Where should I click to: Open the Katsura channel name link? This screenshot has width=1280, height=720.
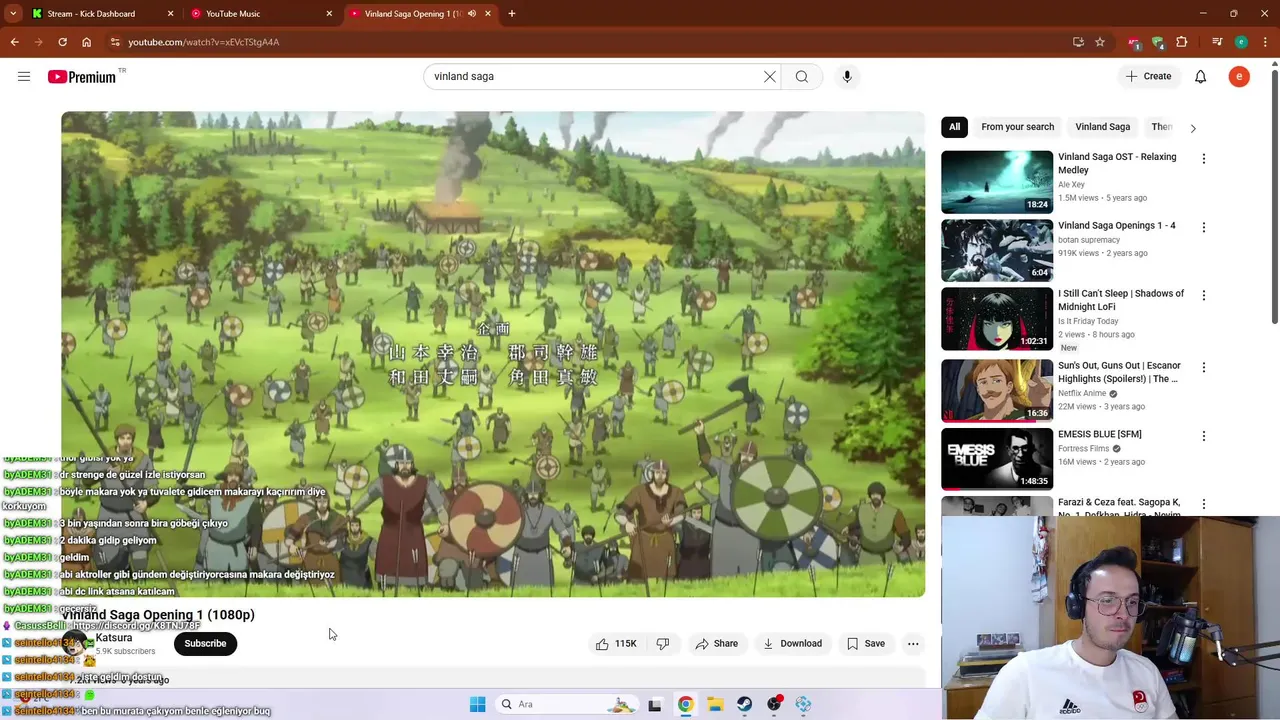(x=114, y=638)
